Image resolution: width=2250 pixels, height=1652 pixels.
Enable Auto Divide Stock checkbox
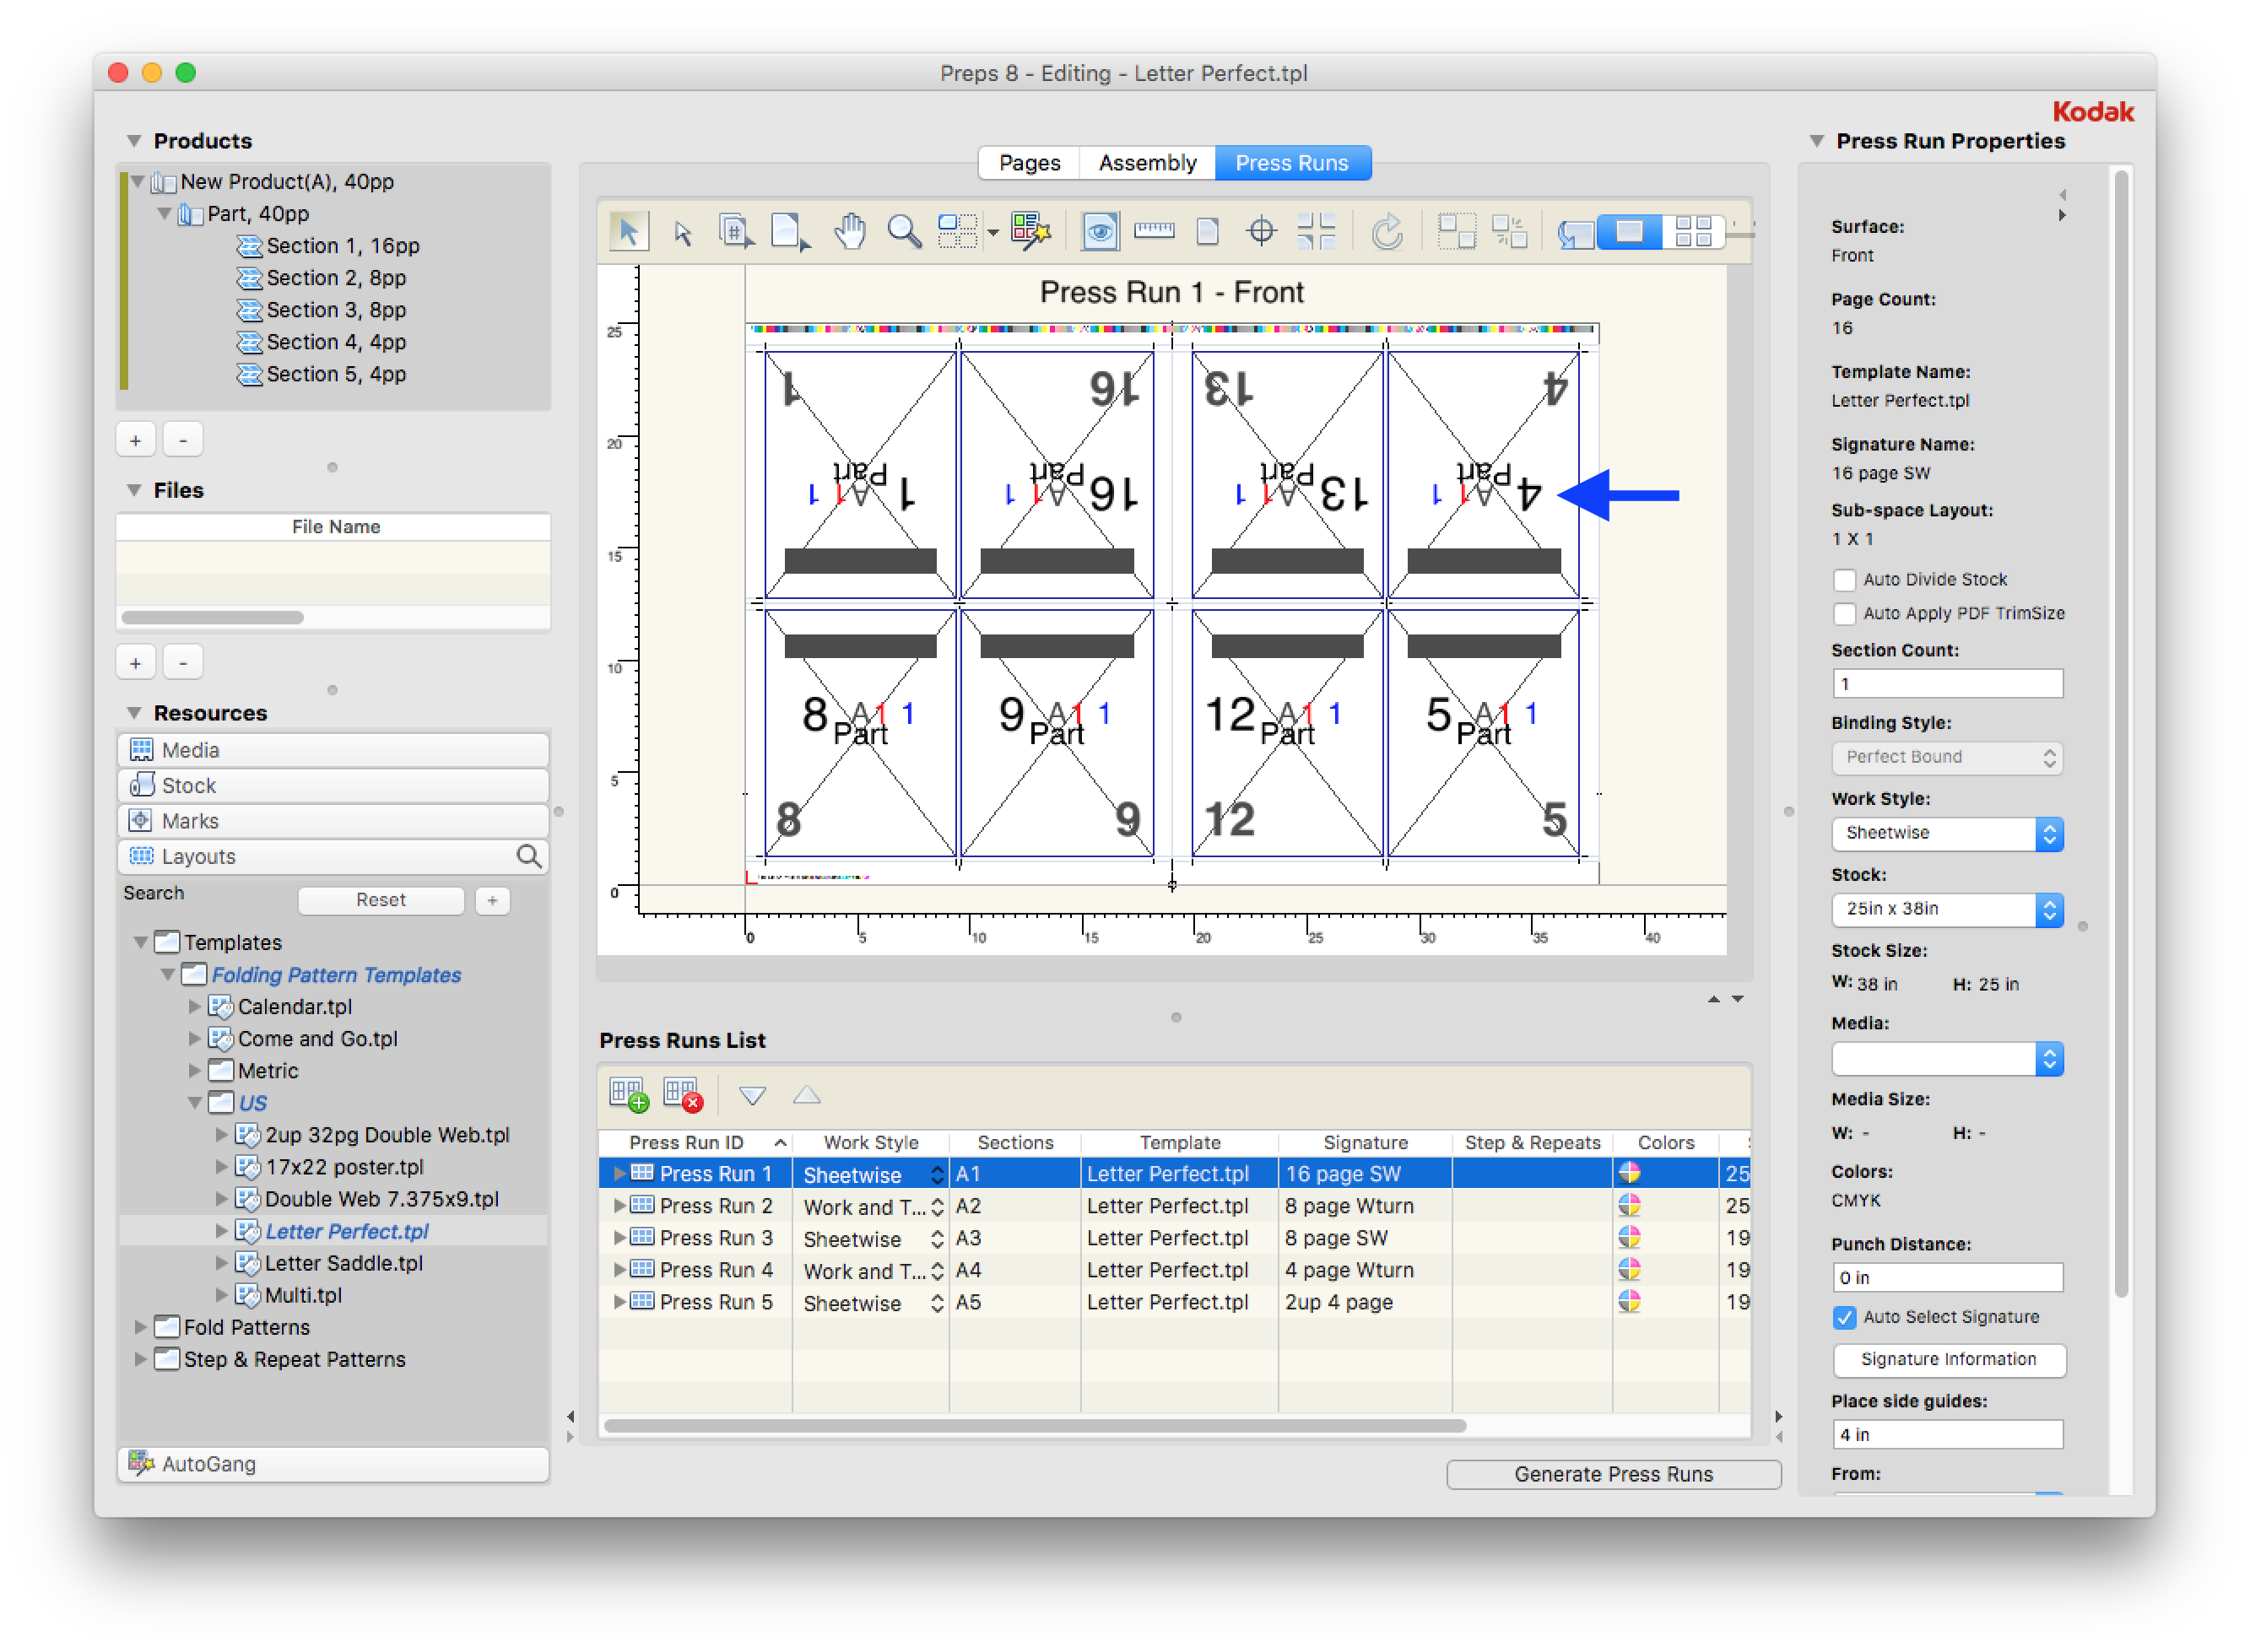1845,580
